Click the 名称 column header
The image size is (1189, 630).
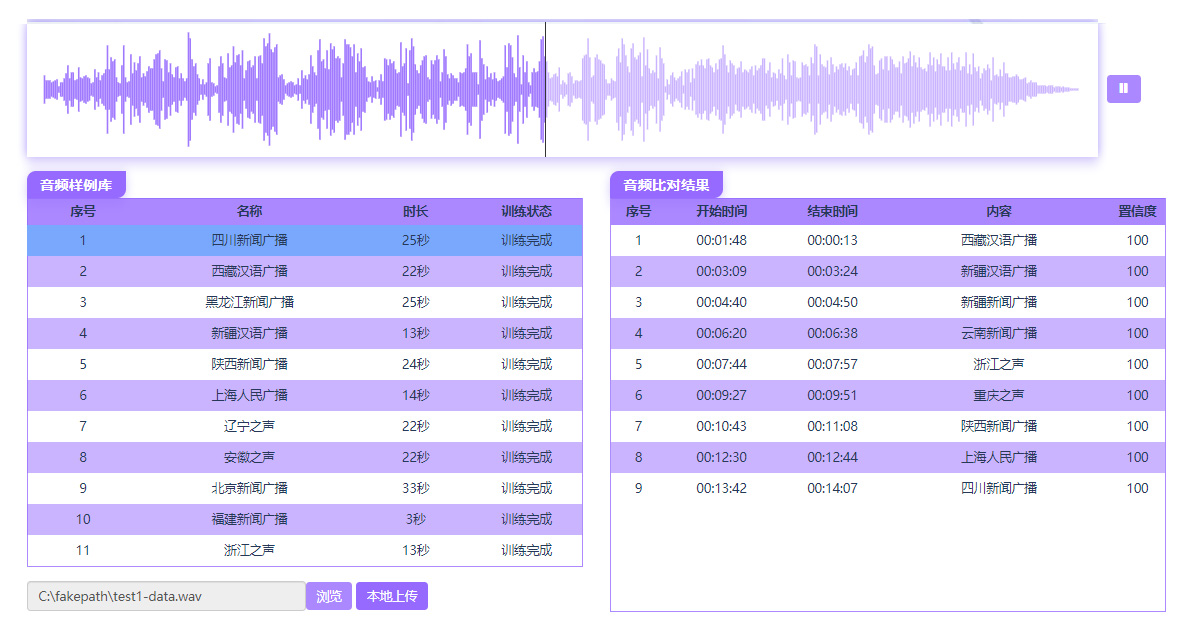coord(249,212)
